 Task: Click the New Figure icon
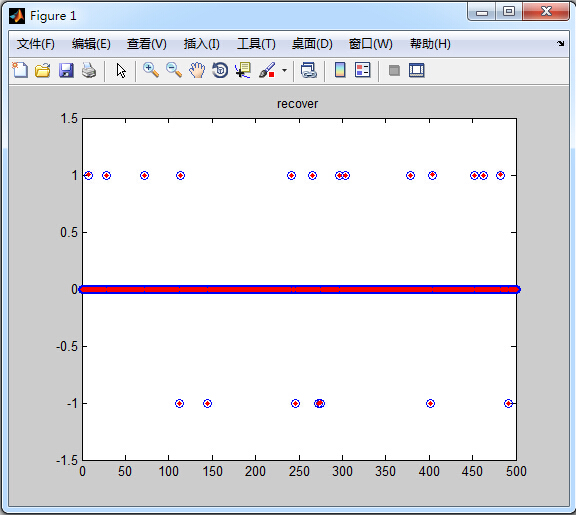point(20,70)
